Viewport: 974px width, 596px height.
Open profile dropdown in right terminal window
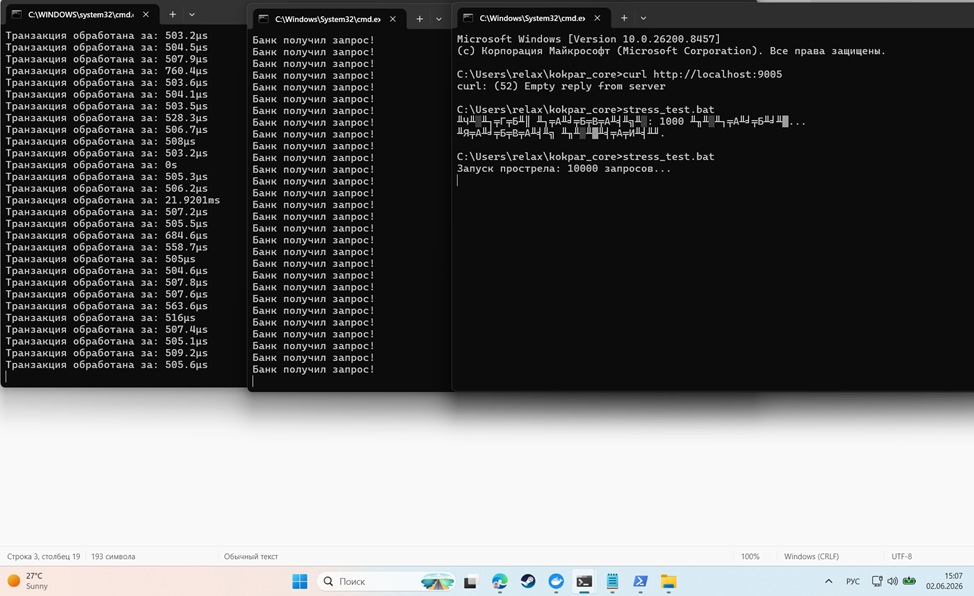tap(643, 18)
